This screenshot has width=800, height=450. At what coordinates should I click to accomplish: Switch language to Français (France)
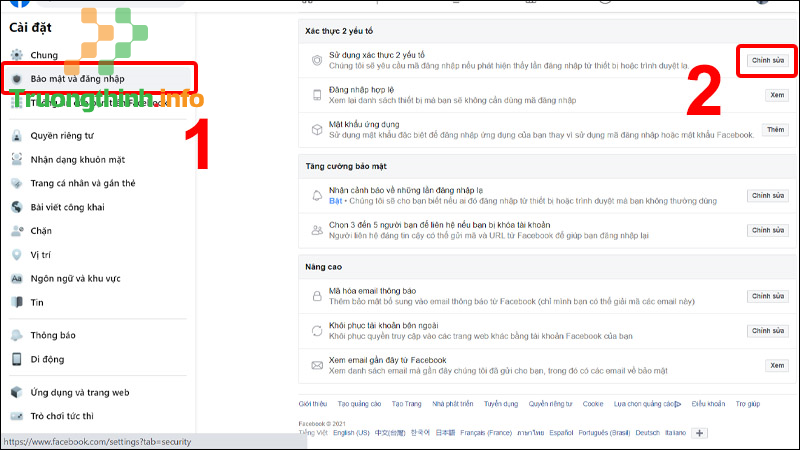click(x=486, y=433)
